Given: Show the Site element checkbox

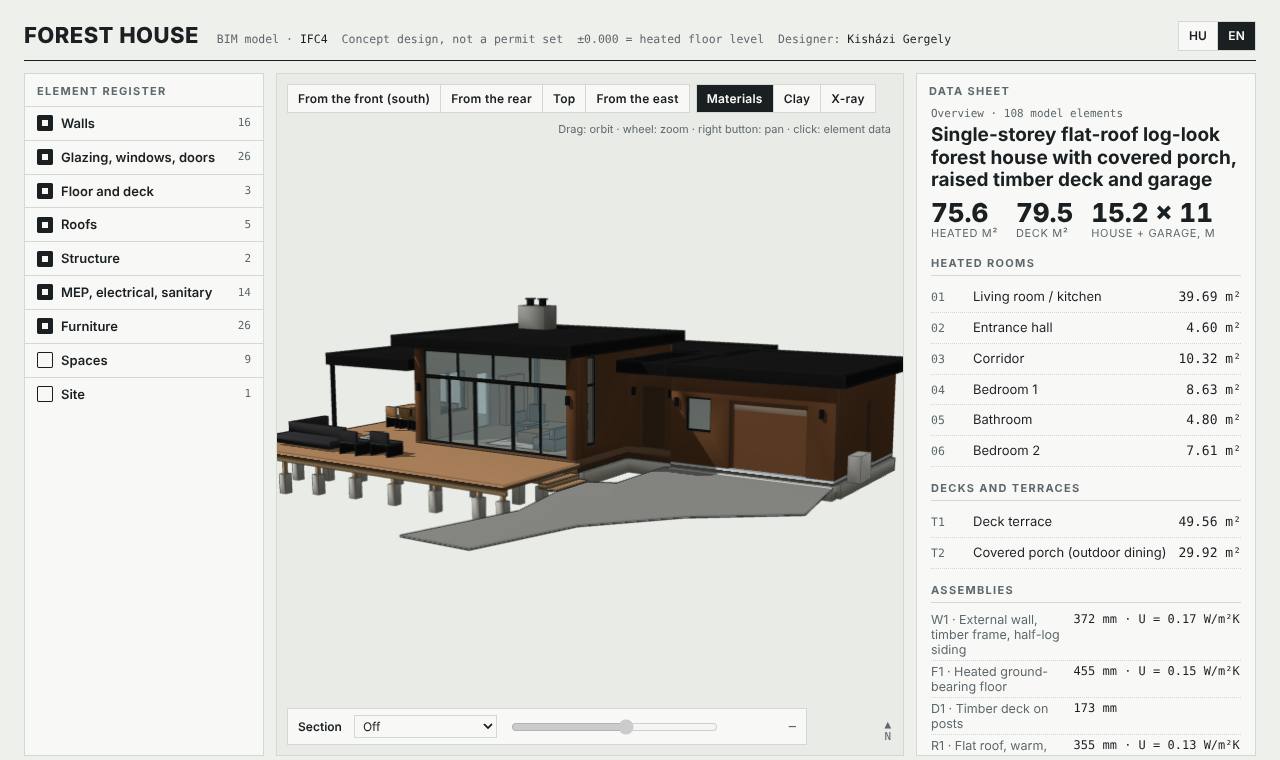Looking at the screenshot, I should (45, 394).
